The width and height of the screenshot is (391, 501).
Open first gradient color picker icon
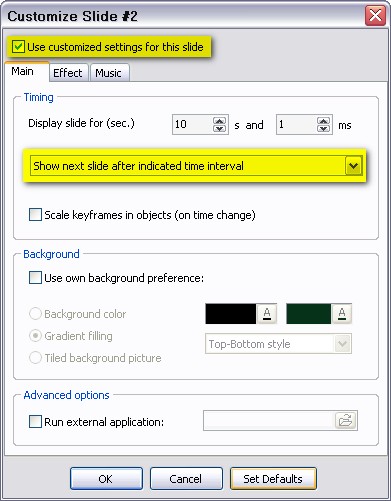[x=267, y=314]
